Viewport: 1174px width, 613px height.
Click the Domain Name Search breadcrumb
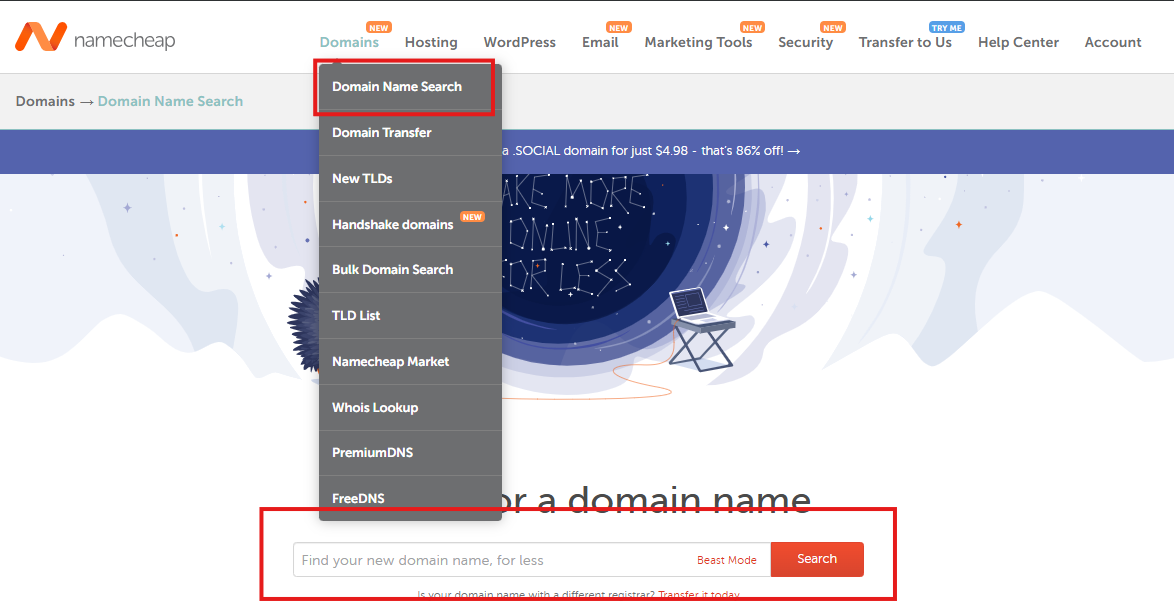point(170,101)
